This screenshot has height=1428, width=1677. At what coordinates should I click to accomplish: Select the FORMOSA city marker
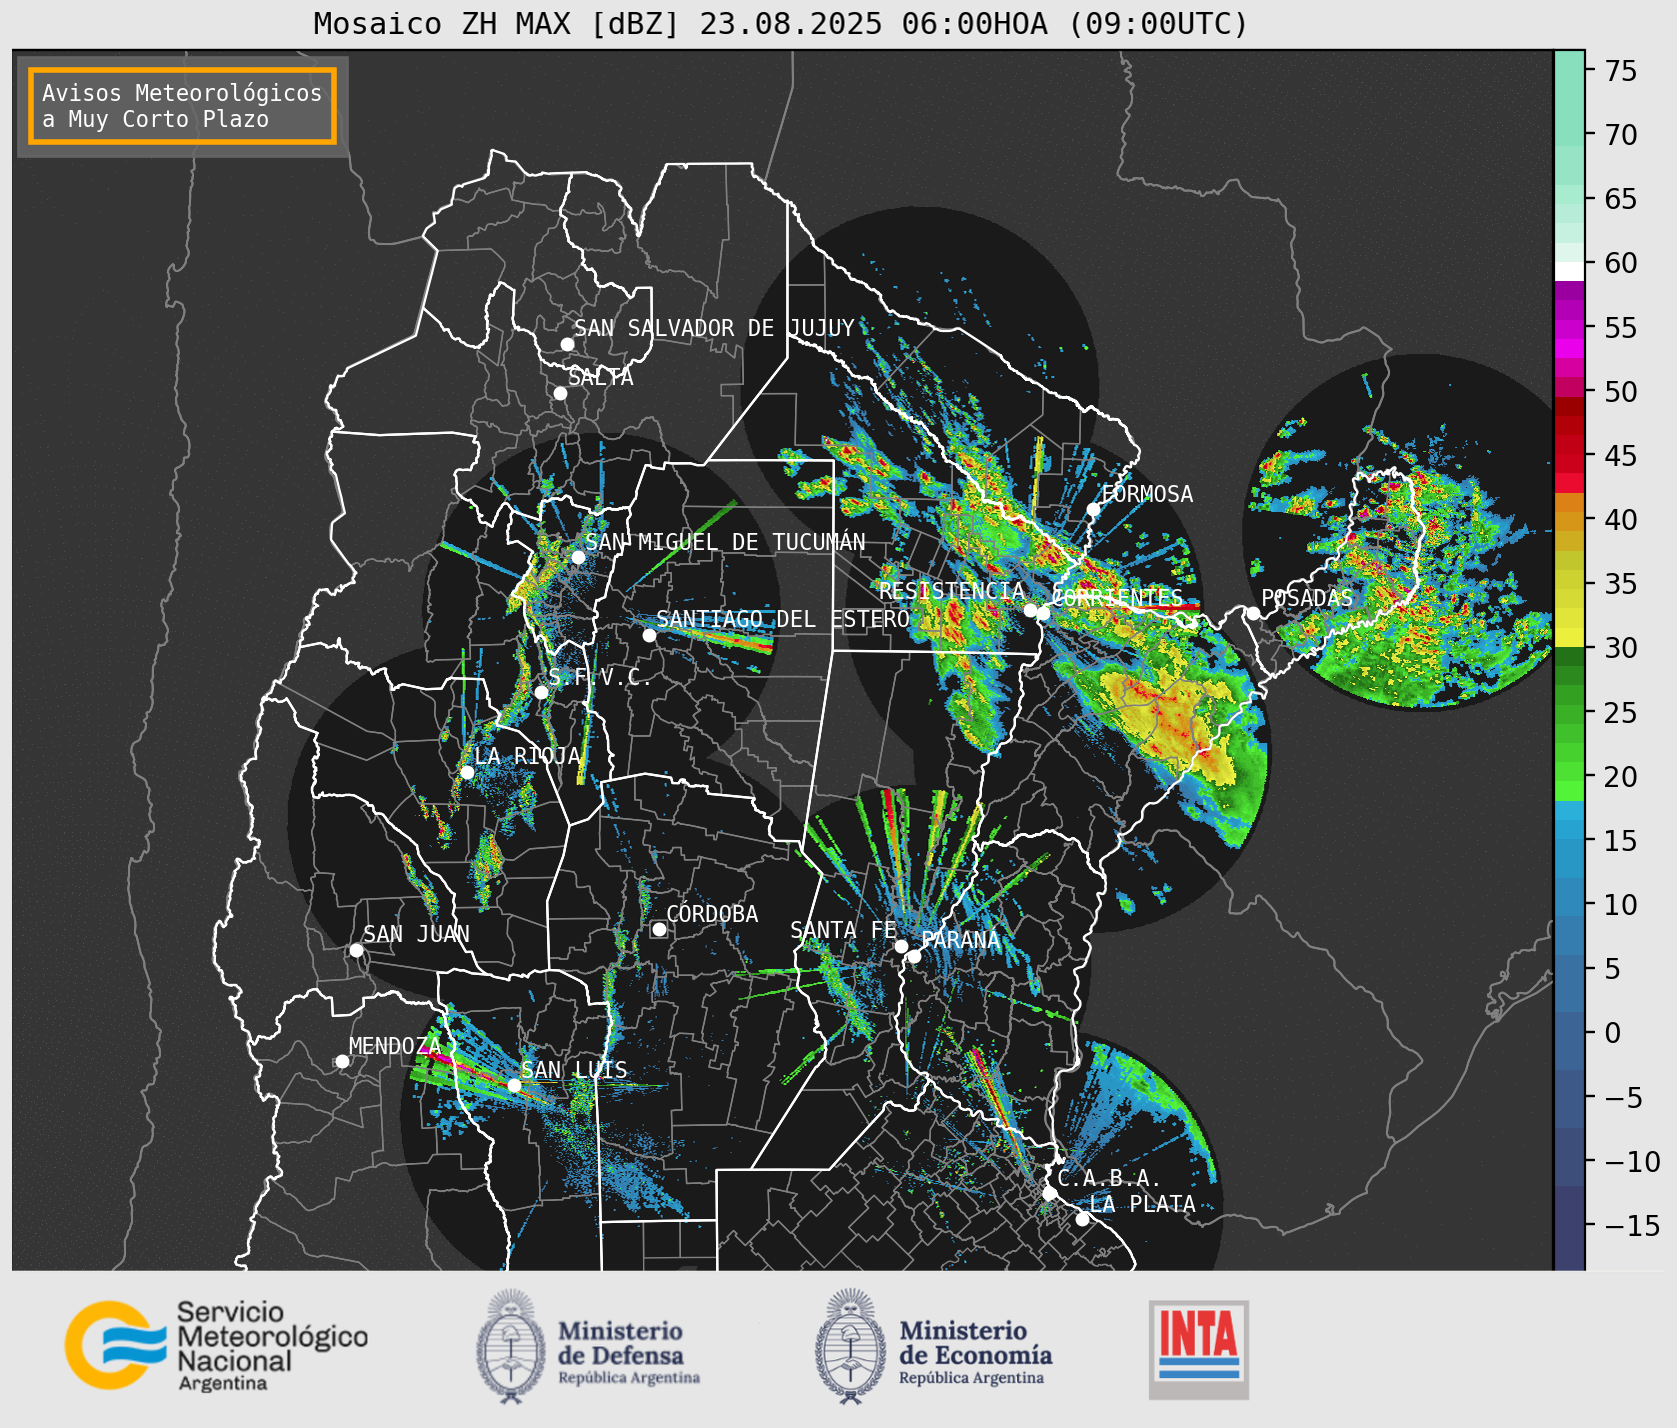[1094, 509]
